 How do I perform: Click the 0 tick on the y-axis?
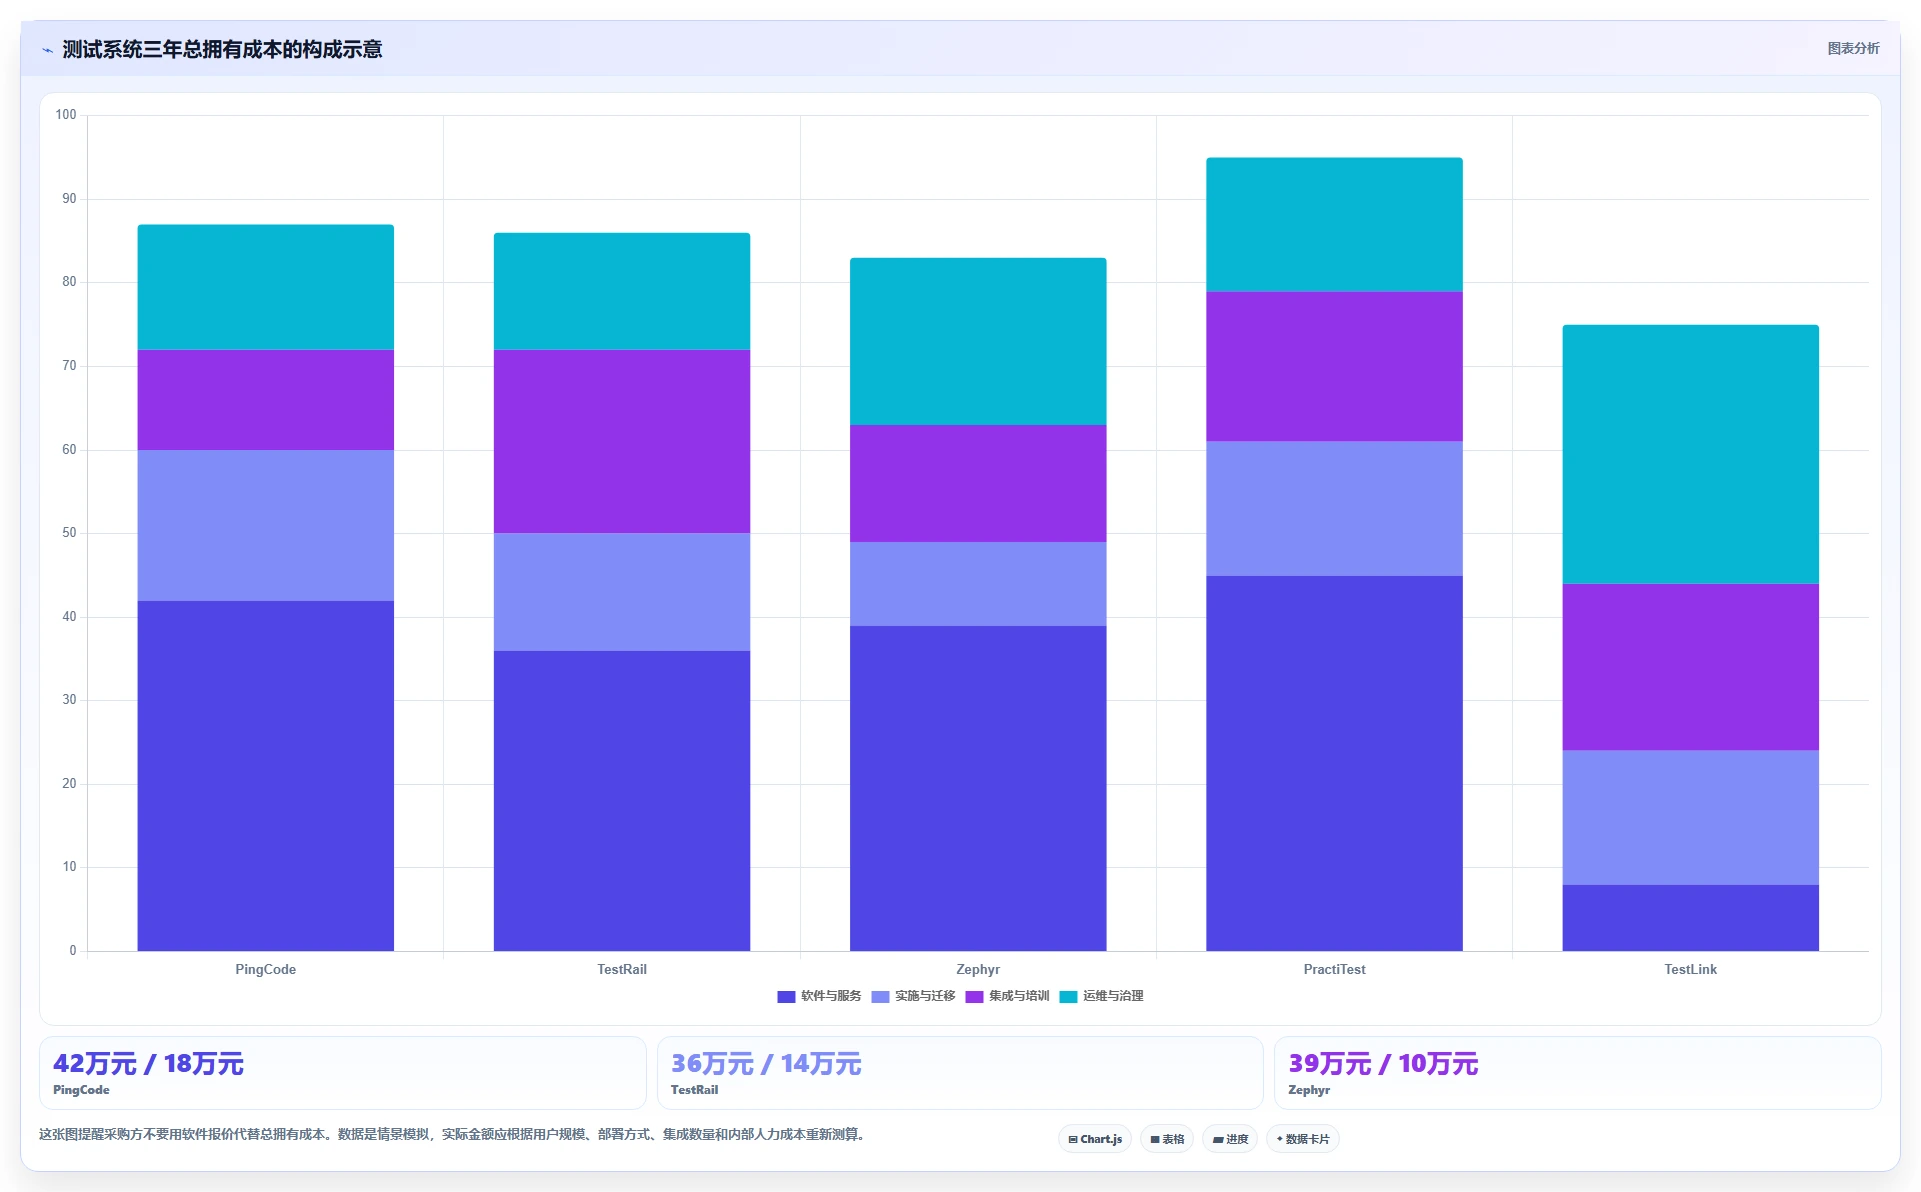click(x=73, y=951)
